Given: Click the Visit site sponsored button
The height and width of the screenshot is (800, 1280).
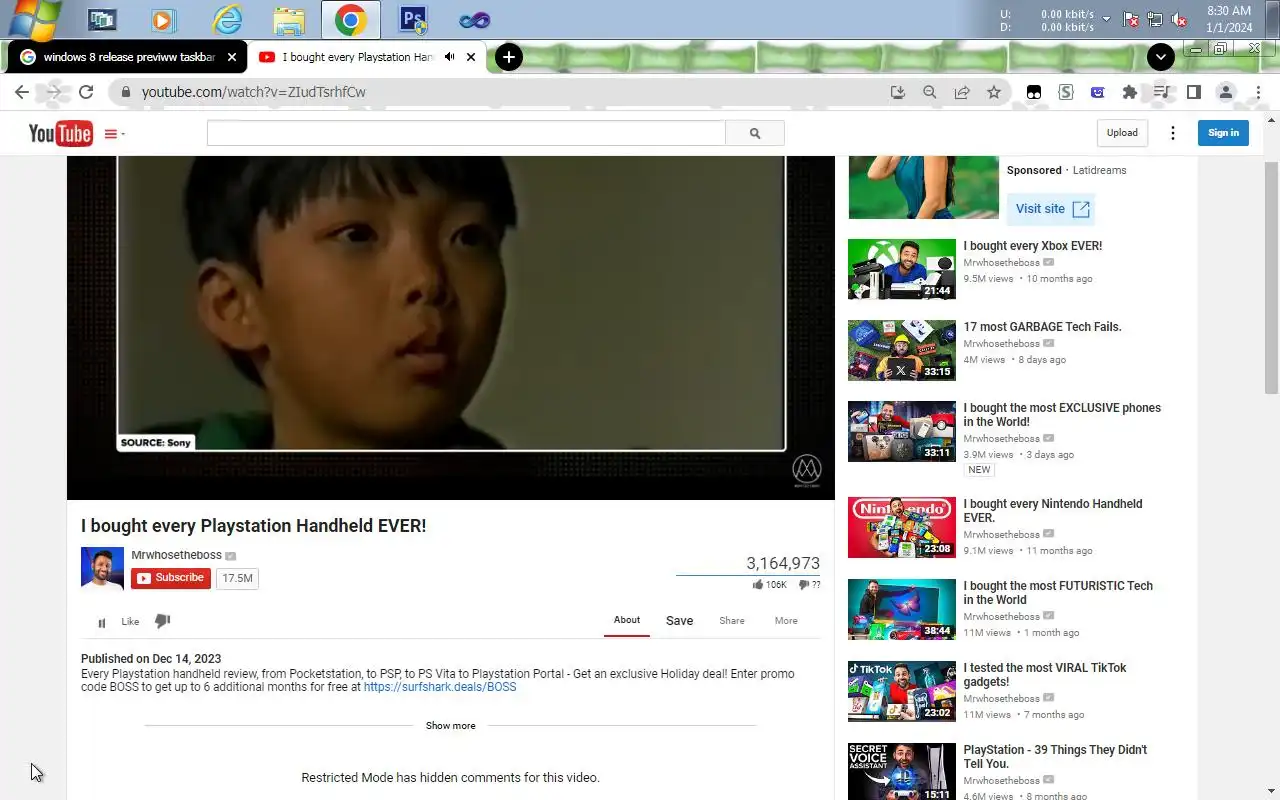Looking at the screenshot, I should (1051, 209).
